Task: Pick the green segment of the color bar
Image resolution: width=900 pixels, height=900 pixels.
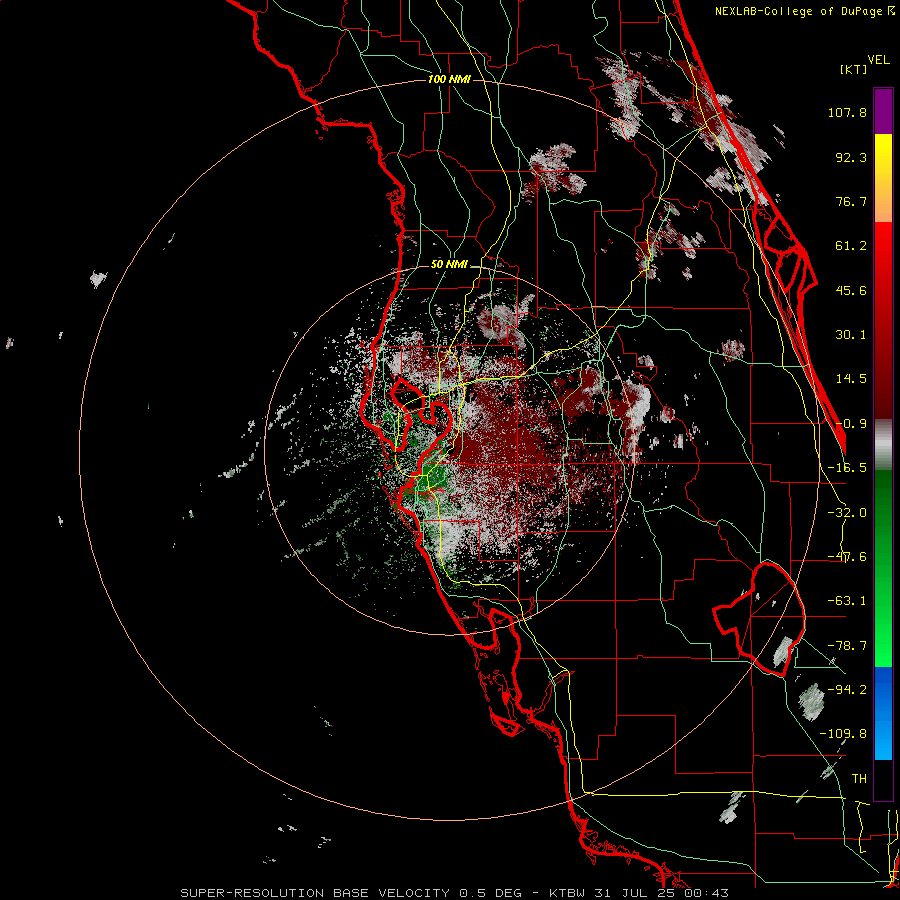Action: (883, 568)
